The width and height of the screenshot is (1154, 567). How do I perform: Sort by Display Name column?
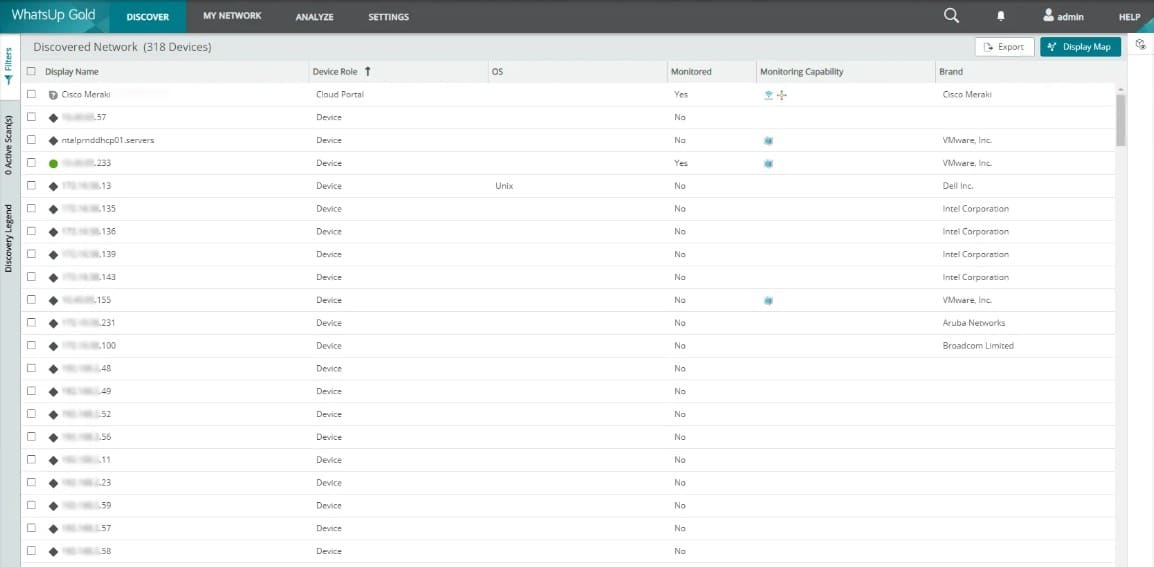click(71, 71)
